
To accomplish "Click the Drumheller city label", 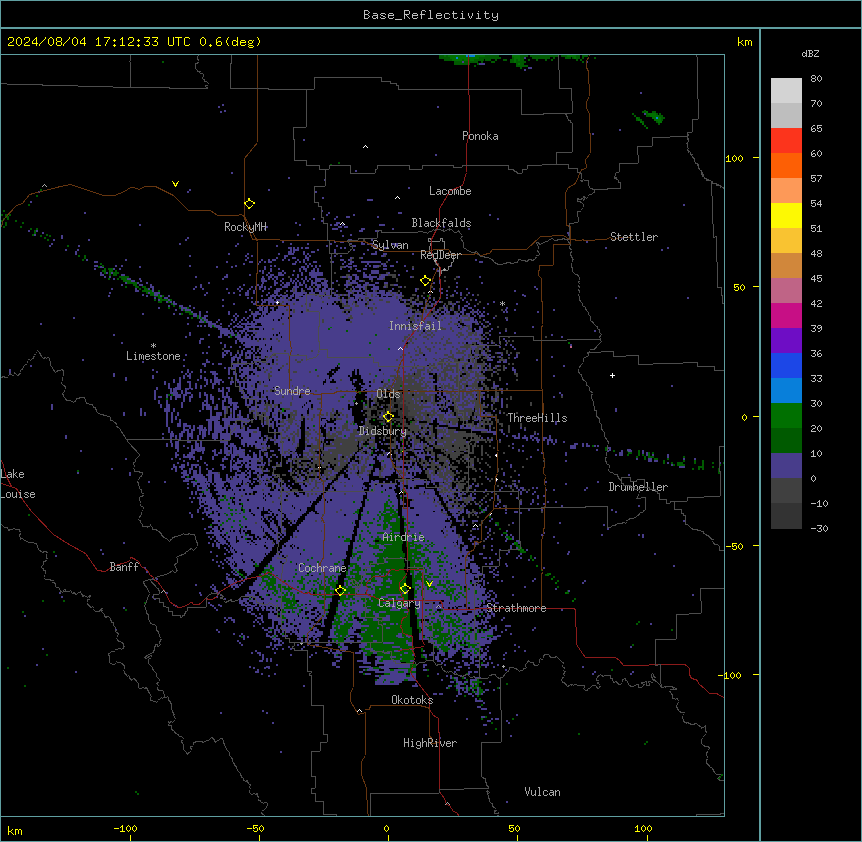I will click(x=638, y=487).
